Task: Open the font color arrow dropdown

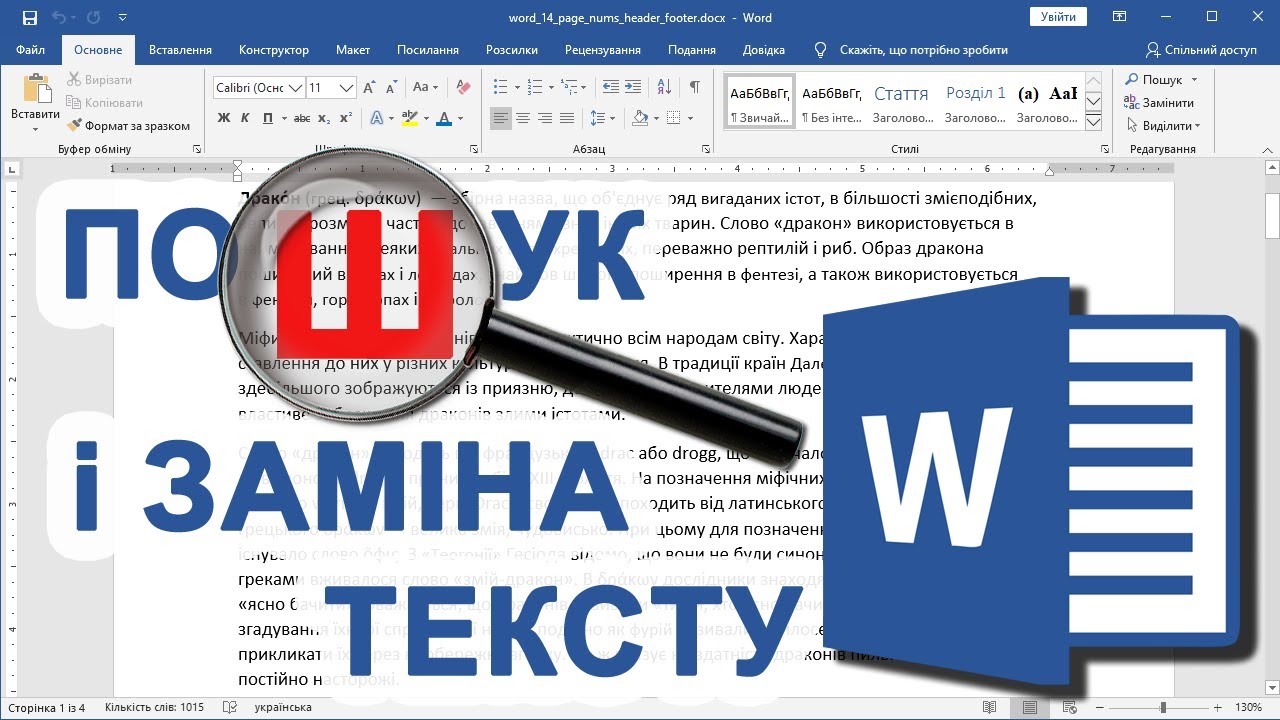Action: coord(460,118)
